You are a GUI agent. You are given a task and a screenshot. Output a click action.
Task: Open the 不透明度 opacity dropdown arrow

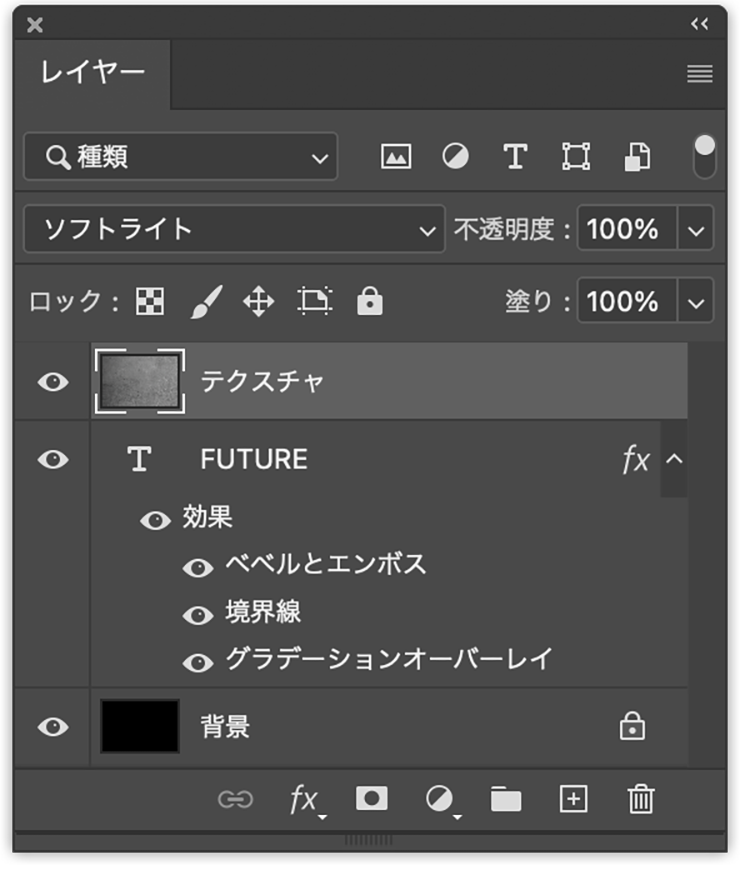coord(696,230)
